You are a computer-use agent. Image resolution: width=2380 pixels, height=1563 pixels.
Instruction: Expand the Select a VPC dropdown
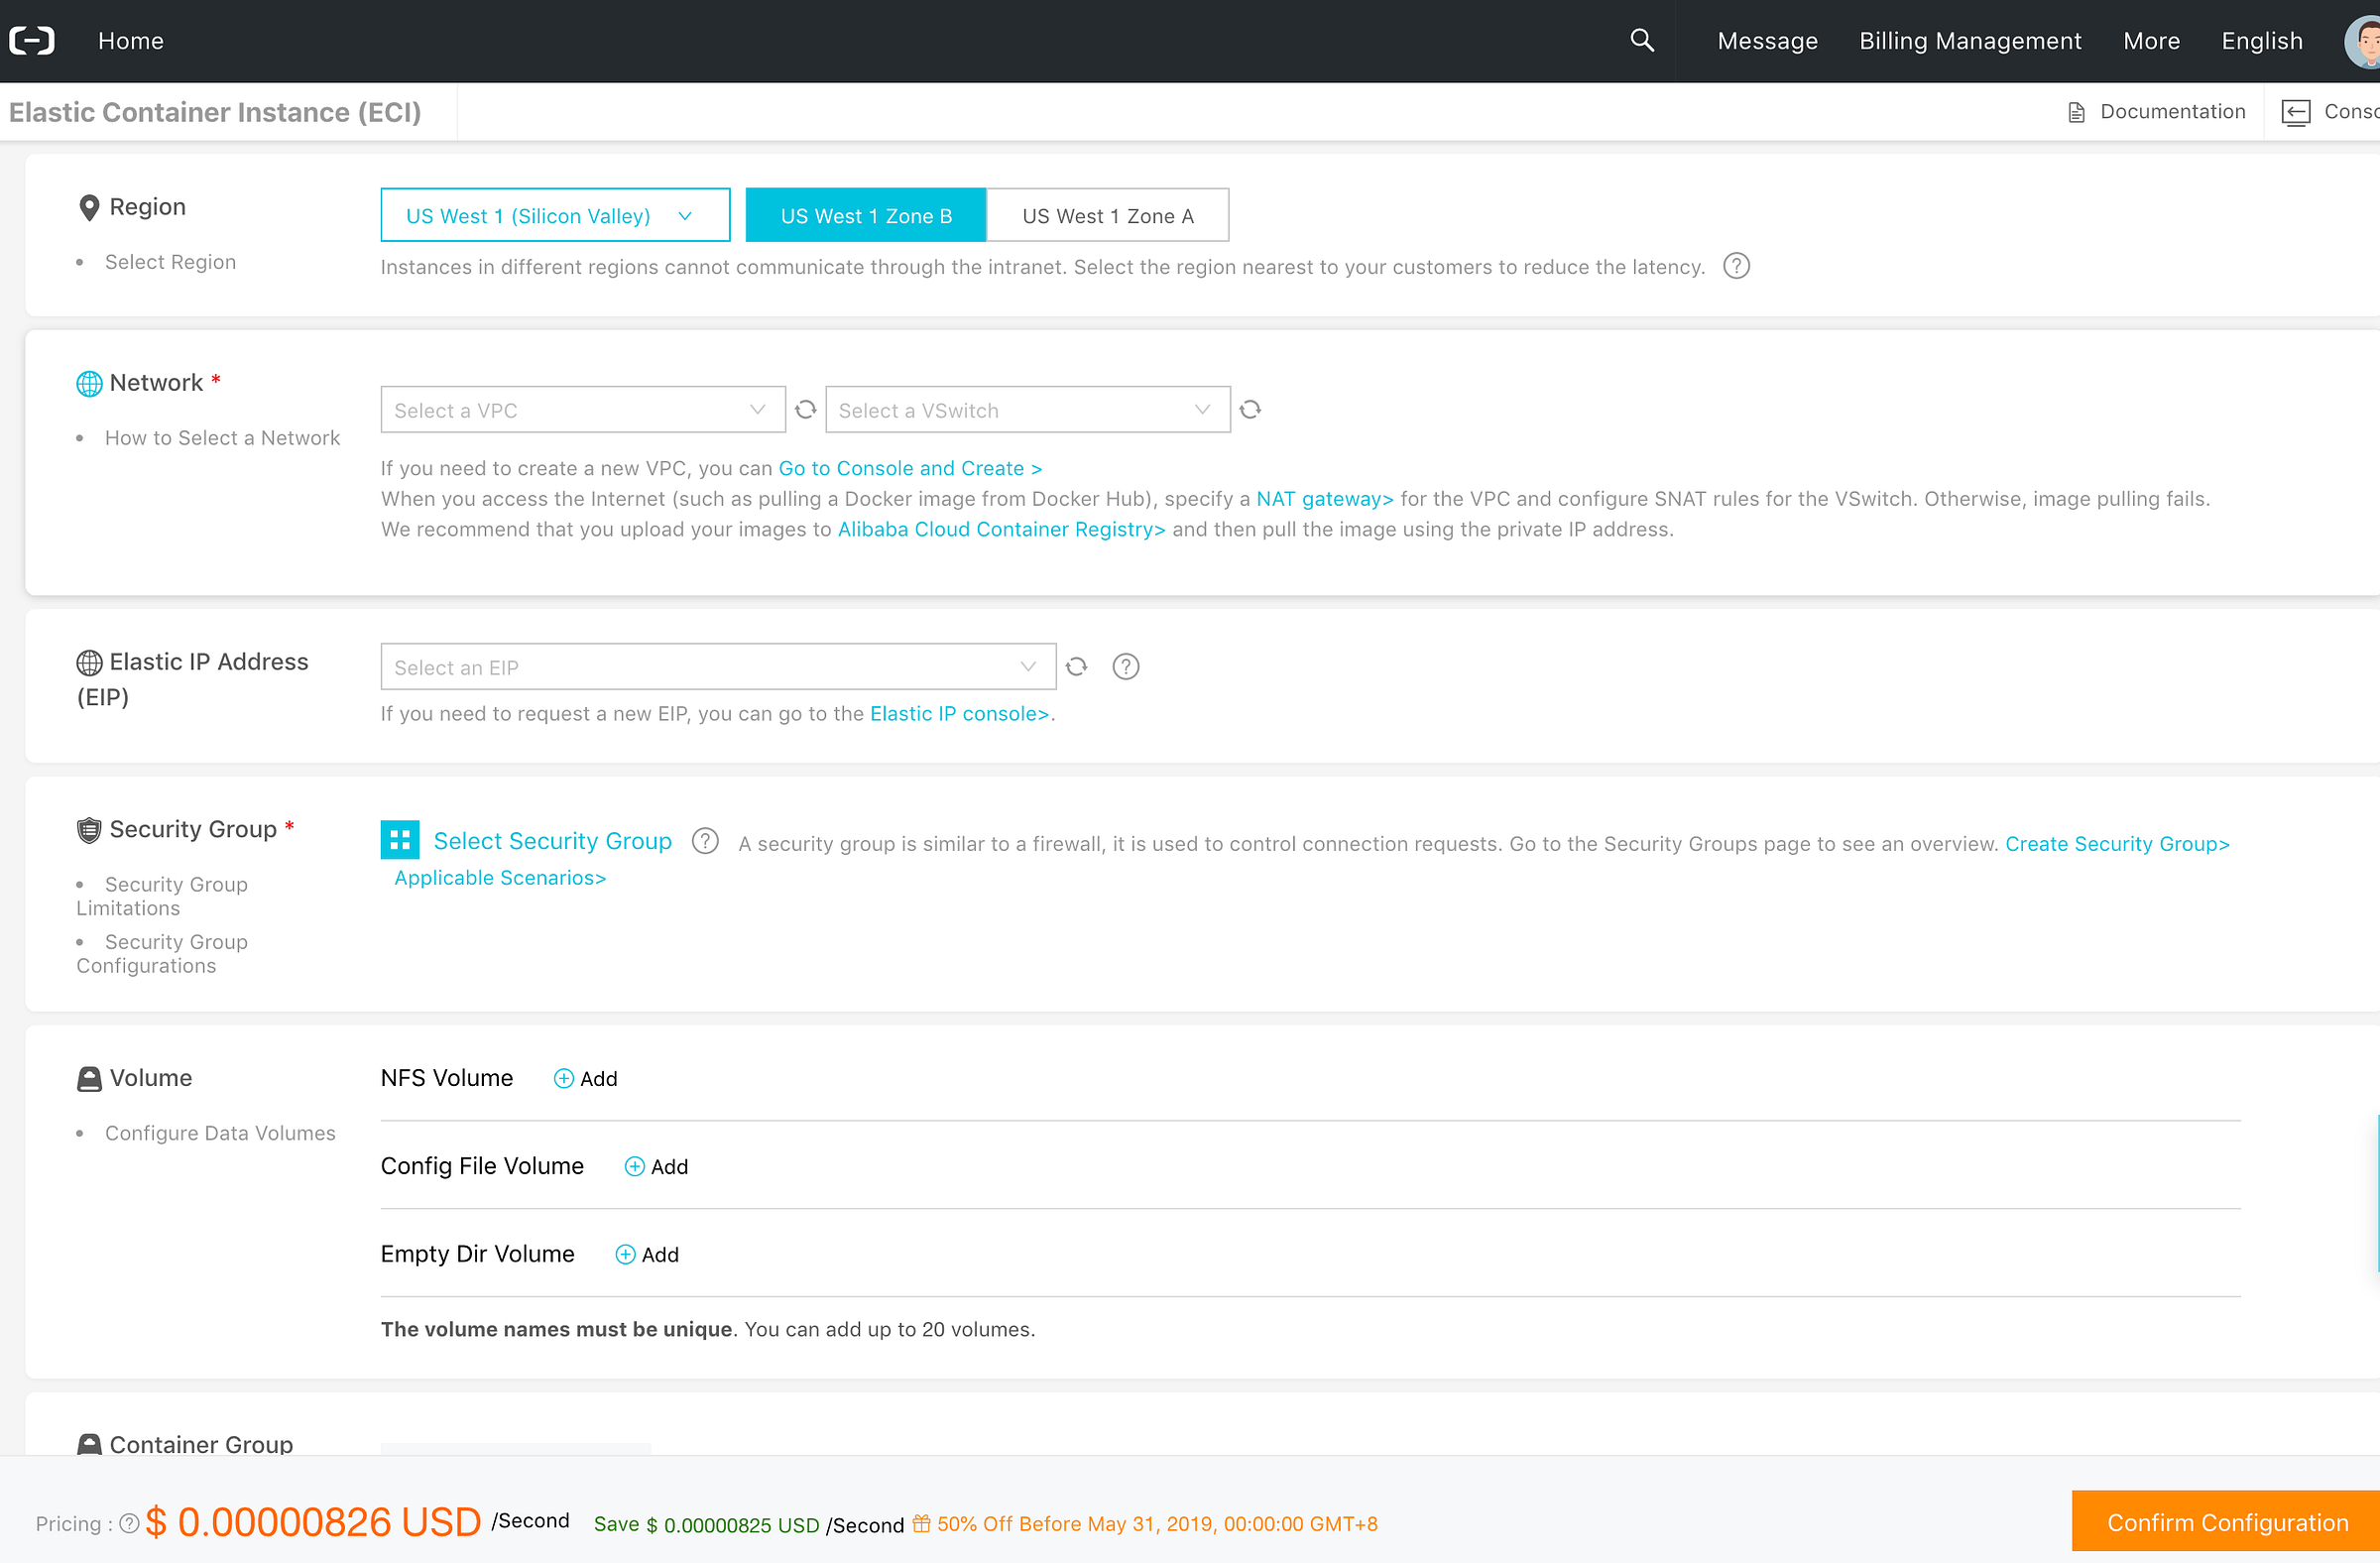click(582, 410)
